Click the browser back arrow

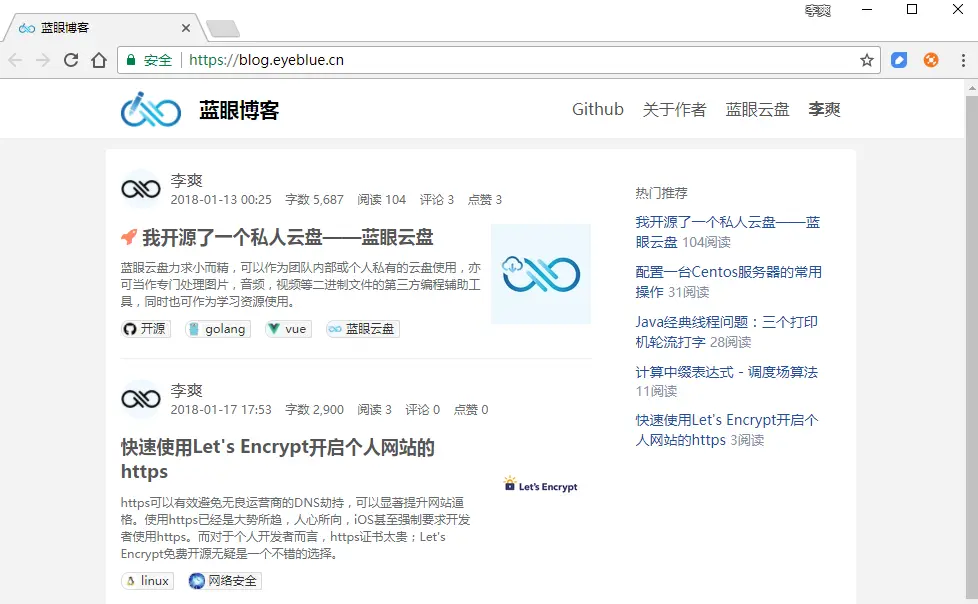tap(16, 60)
